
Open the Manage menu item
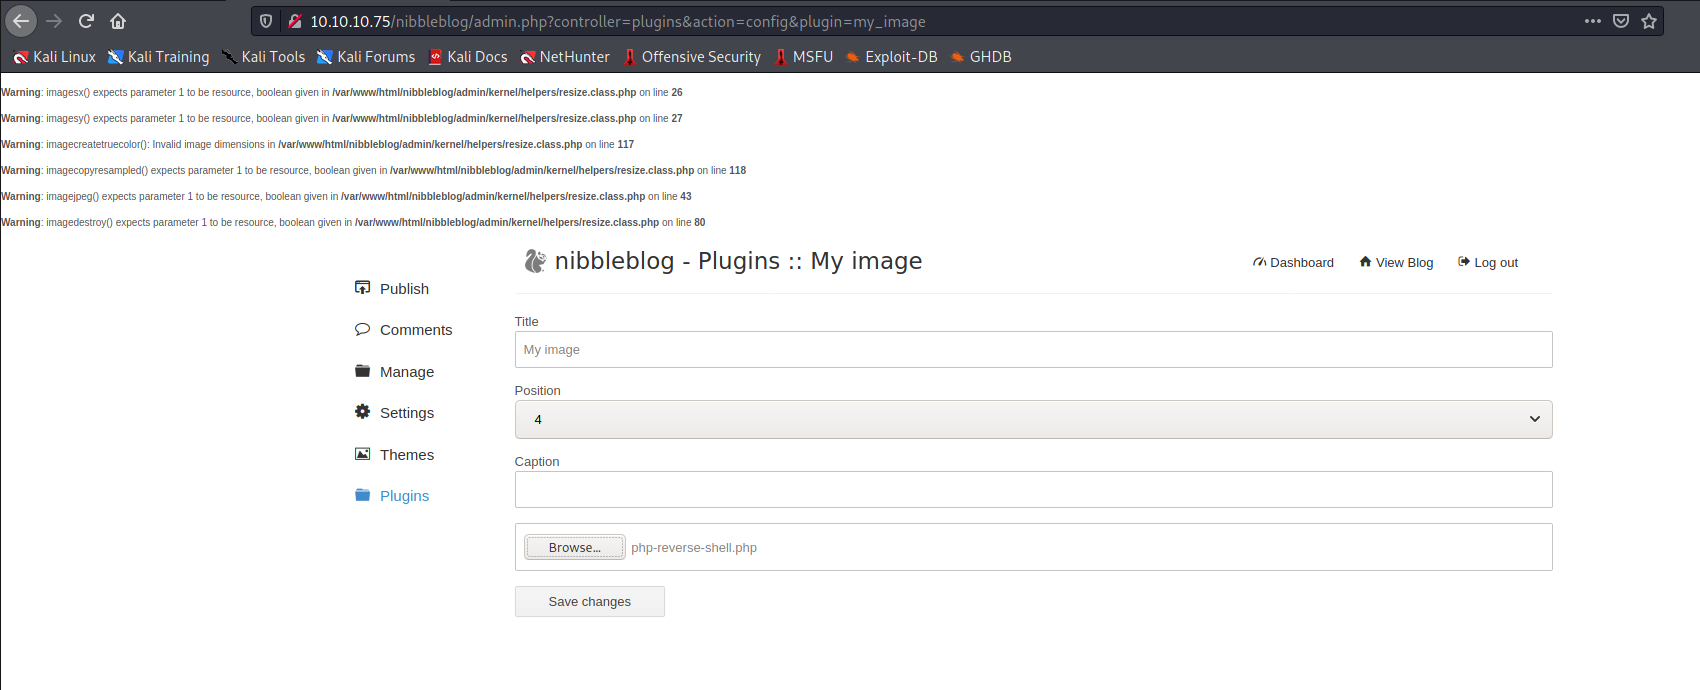pos(407,372)
